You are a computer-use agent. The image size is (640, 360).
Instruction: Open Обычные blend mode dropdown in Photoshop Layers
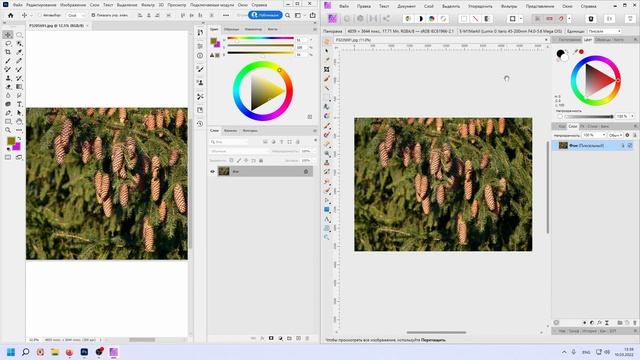pos(239,151)
